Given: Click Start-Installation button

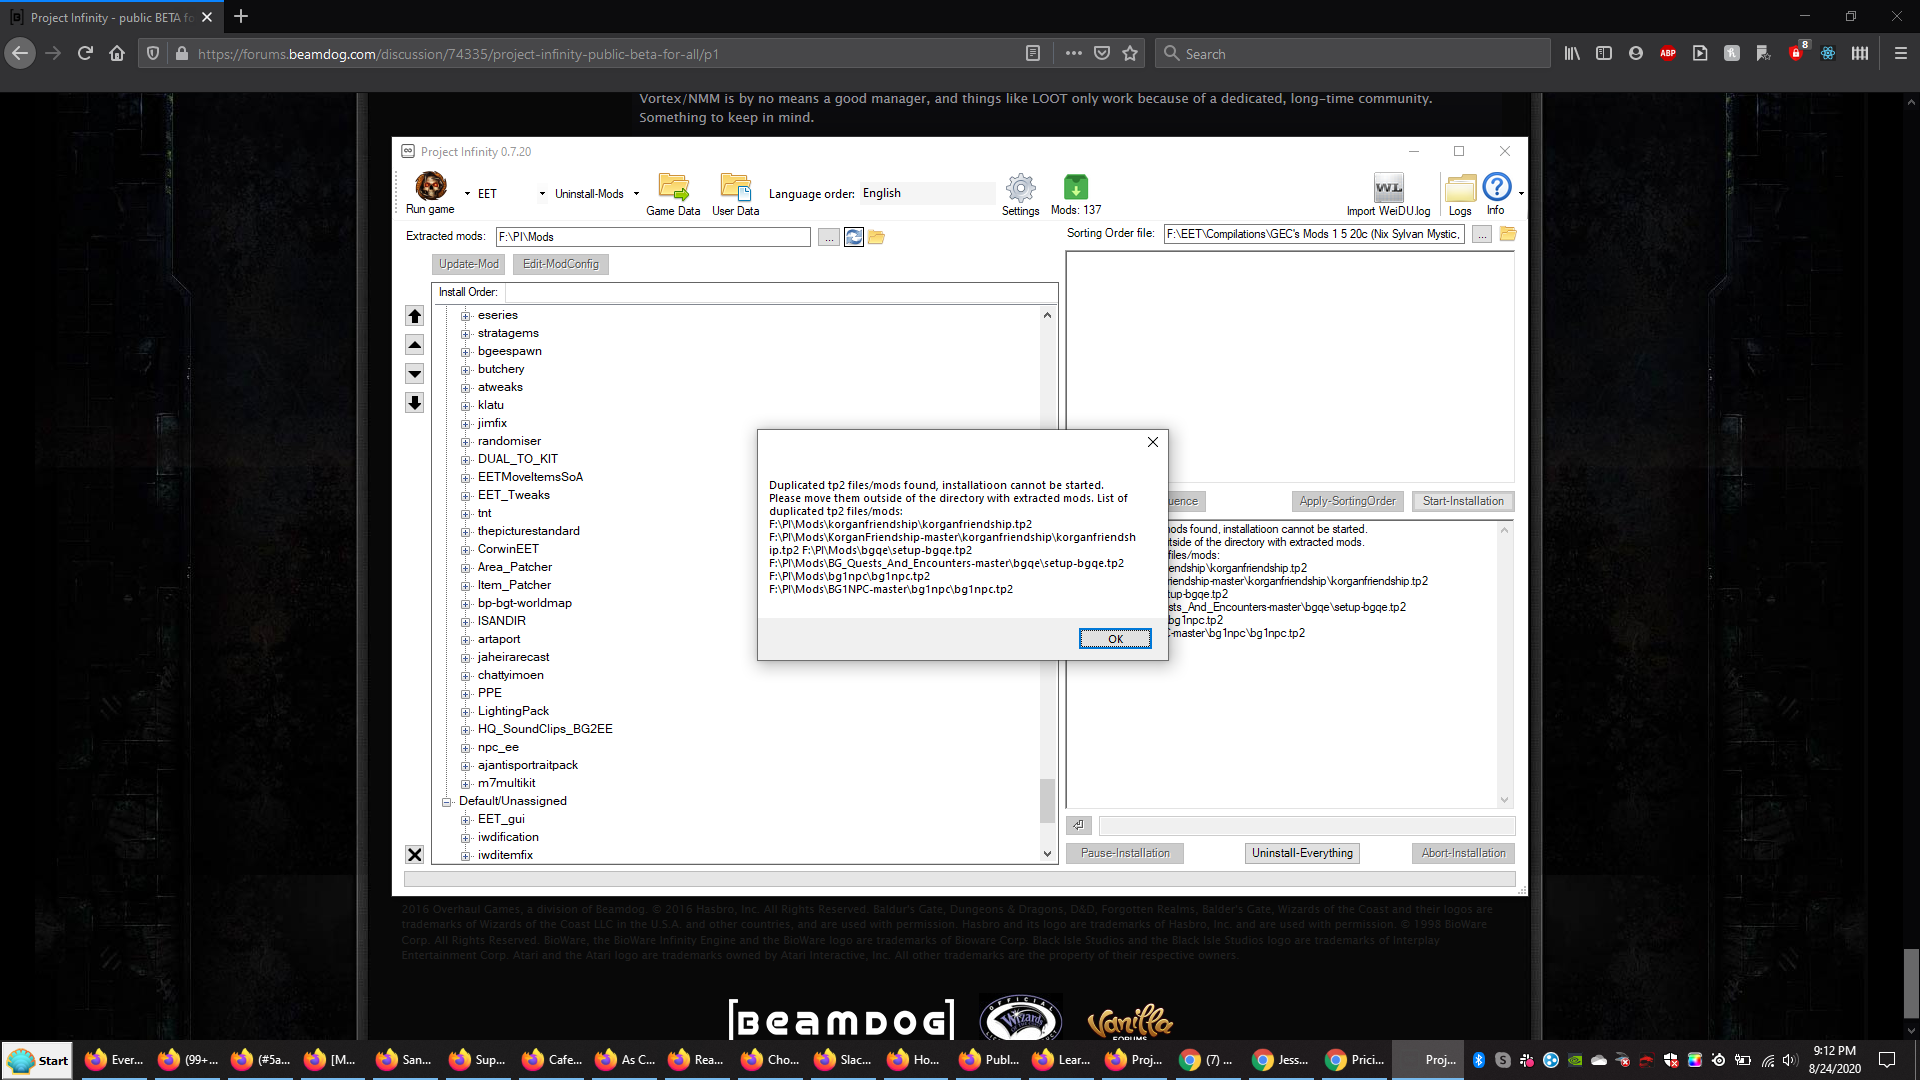Looking at the screenshot, I should tap(1463, 501).
